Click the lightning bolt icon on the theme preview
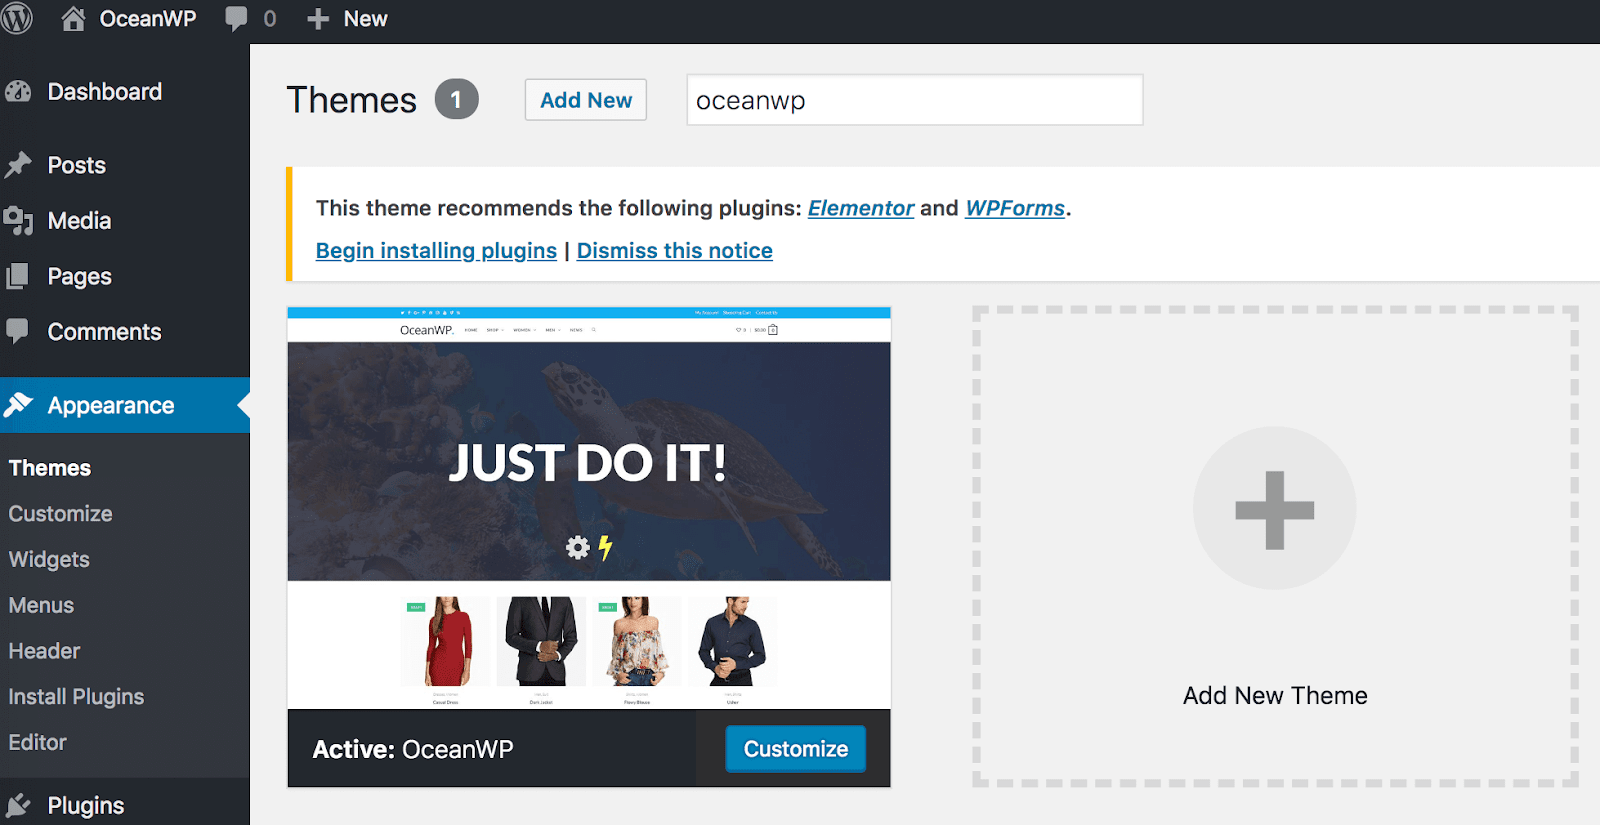Image resolution: width=1600 pixels, height=825 pixels. (605, 547)
